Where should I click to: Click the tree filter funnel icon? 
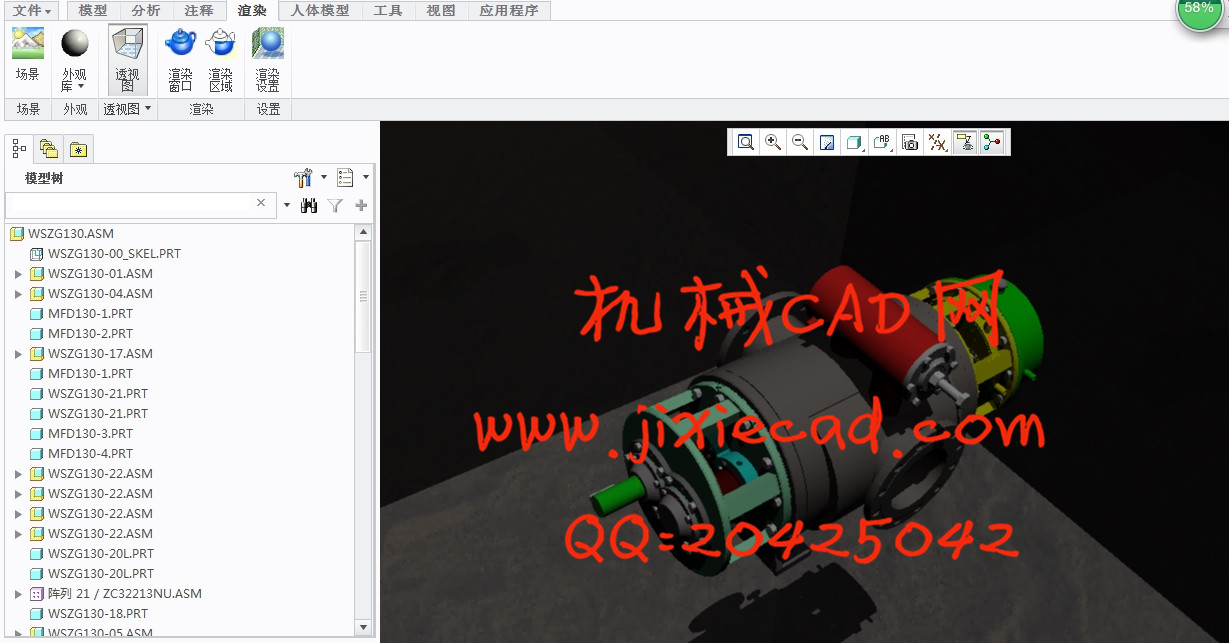(335, 205)
